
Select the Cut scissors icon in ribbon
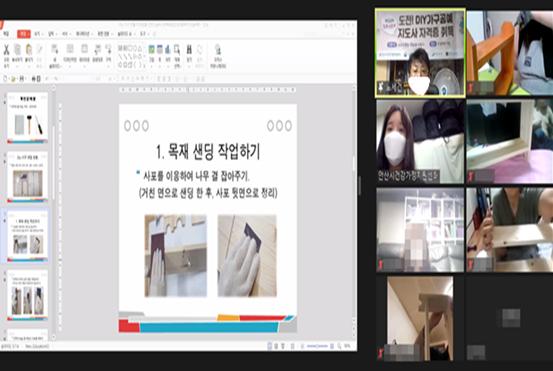click(6, 50)
